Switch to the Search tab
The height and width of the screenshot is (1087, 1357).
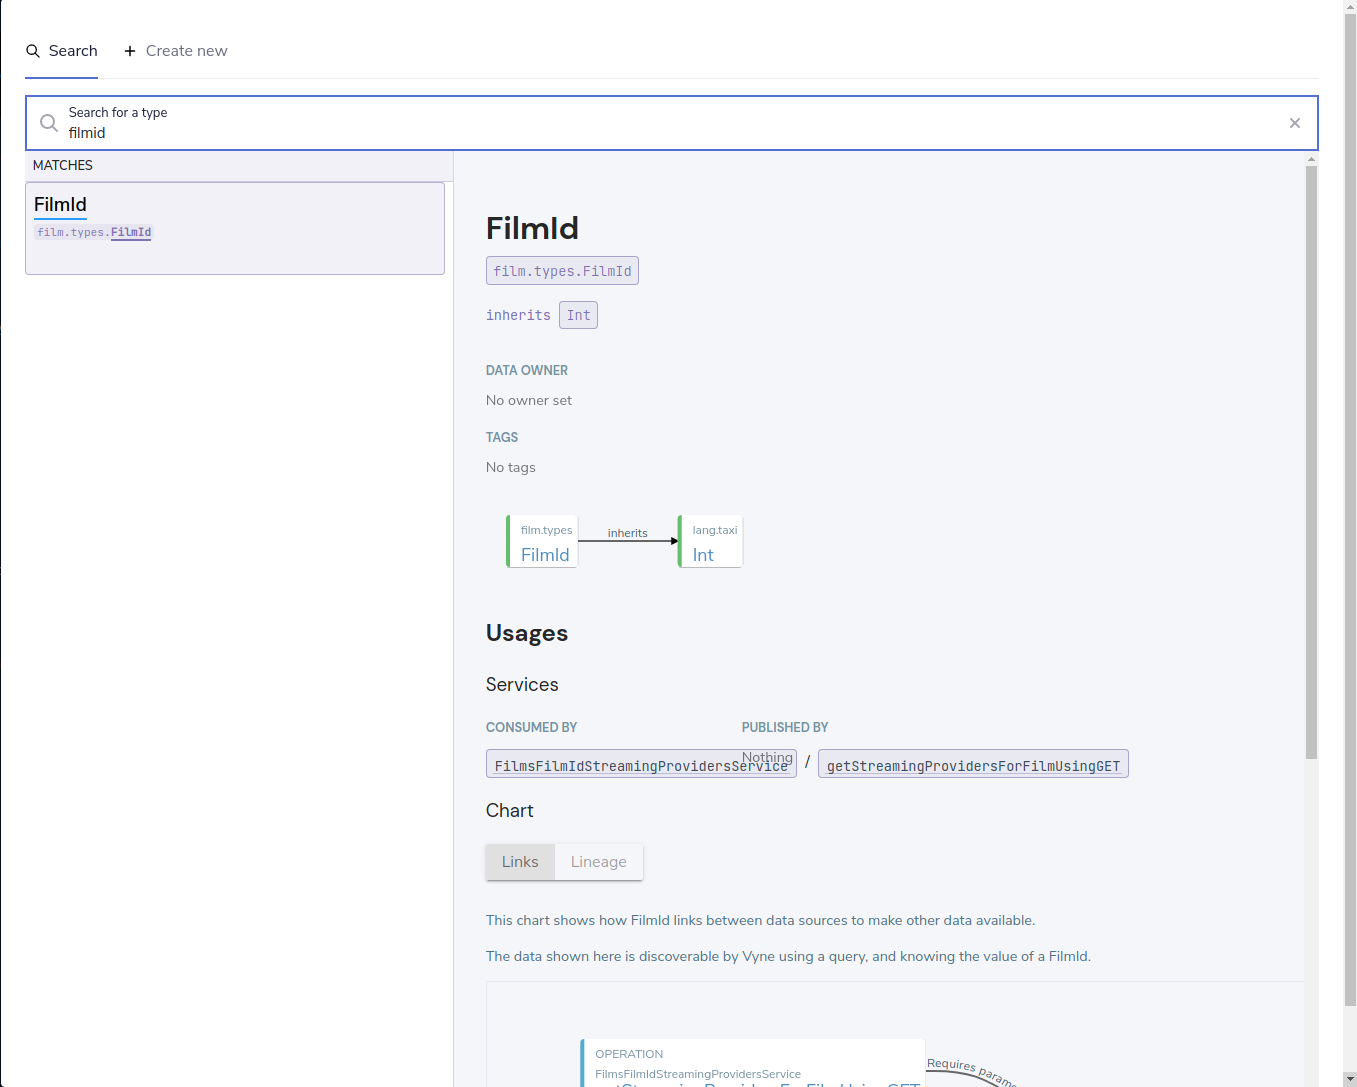click(62, 51)
